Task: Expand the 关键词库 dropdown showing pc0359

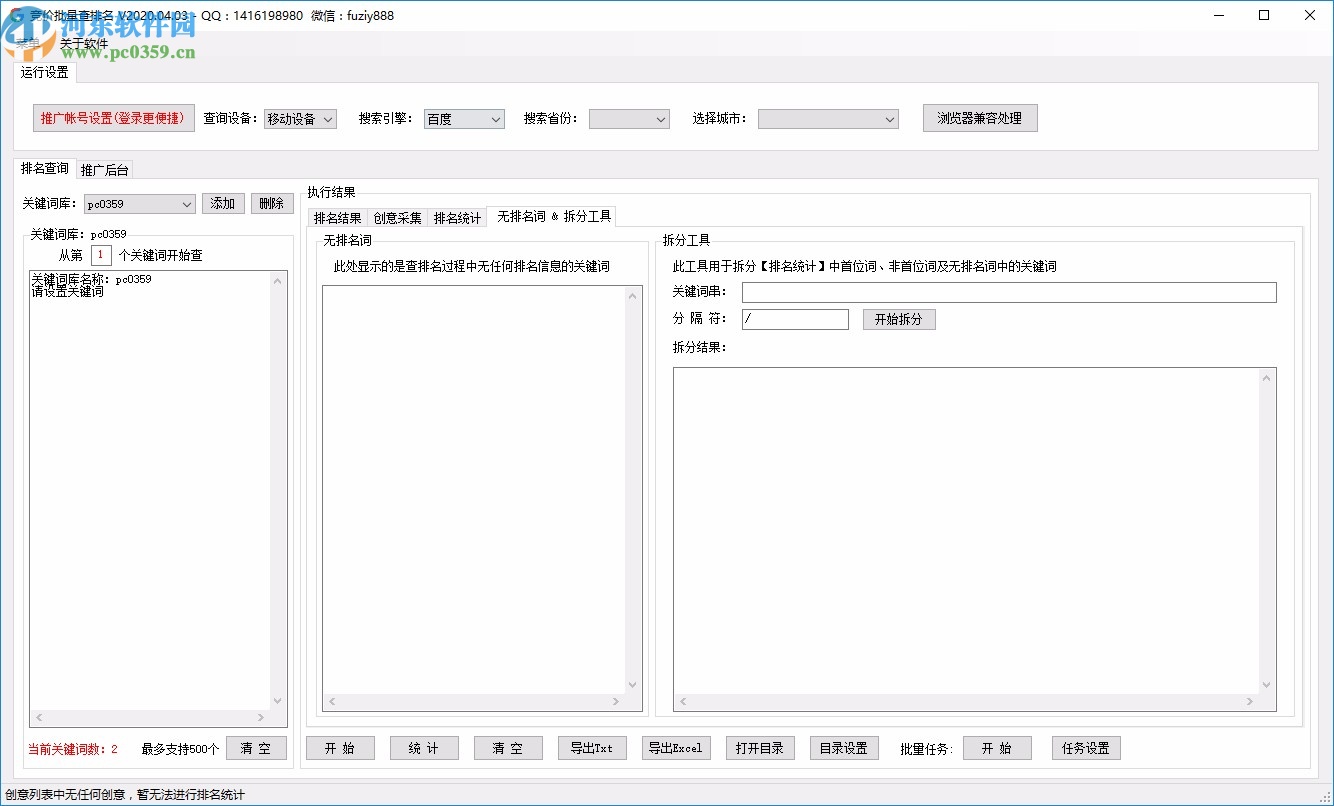Action: [138, 202]
